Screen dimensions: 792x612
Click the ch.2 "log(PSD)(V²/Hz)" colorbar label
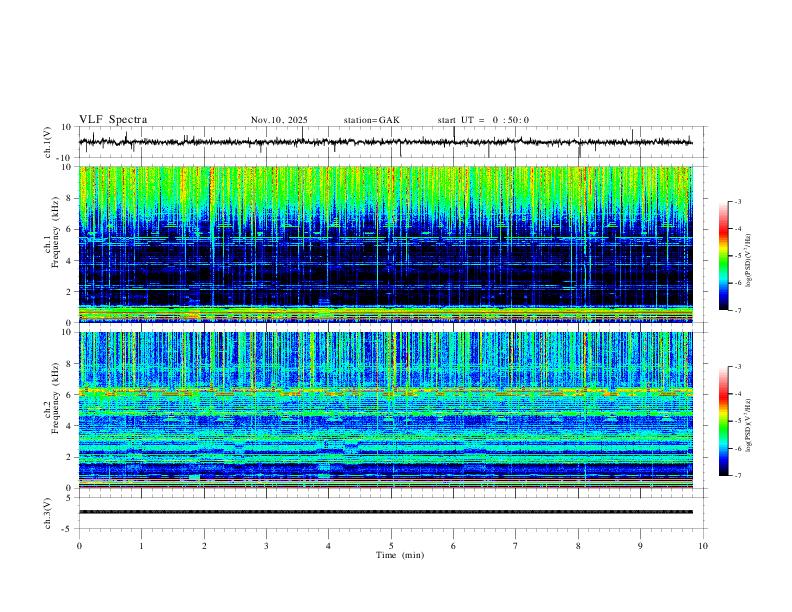(x=749, y=425)
